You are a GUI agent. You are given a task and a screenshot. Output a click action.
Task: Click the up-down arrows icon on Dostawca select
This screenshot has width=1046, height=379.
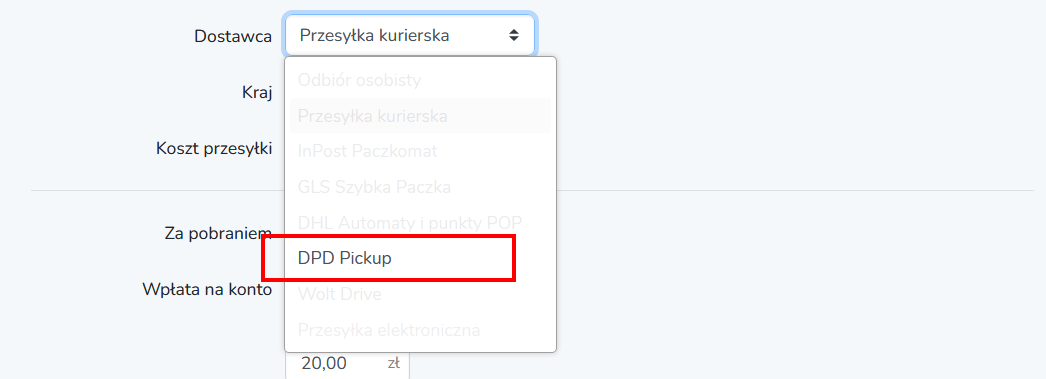pyautogui.click(x=514, y=35)
